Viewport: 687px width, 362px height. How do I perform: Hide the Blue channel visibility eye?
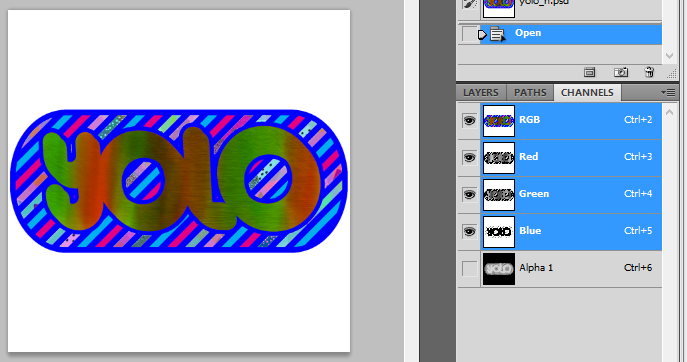click(x=469, y=231)
